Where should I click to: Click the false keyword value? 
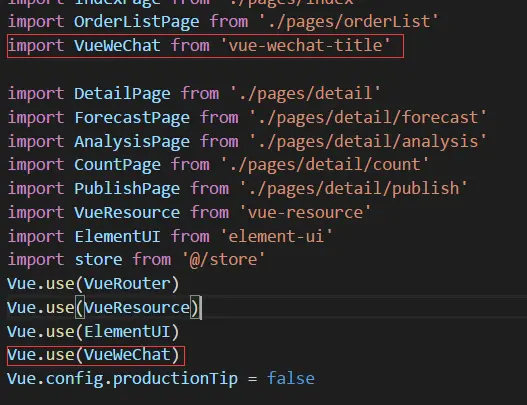pyautogui.click(x=291, y=379)
